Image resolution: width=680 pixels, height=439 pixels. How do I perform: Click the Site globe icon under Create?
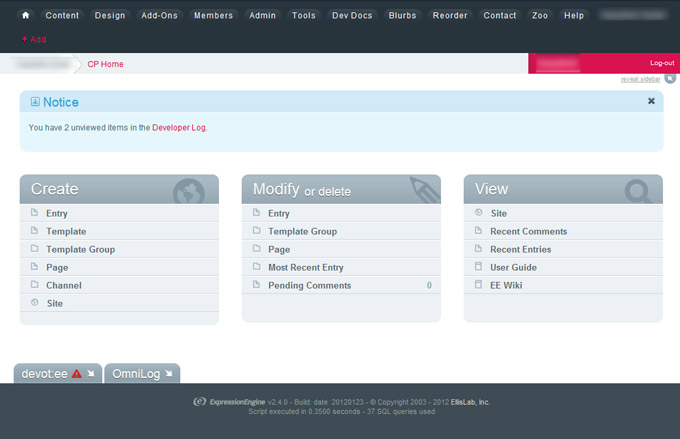point(35,302)
